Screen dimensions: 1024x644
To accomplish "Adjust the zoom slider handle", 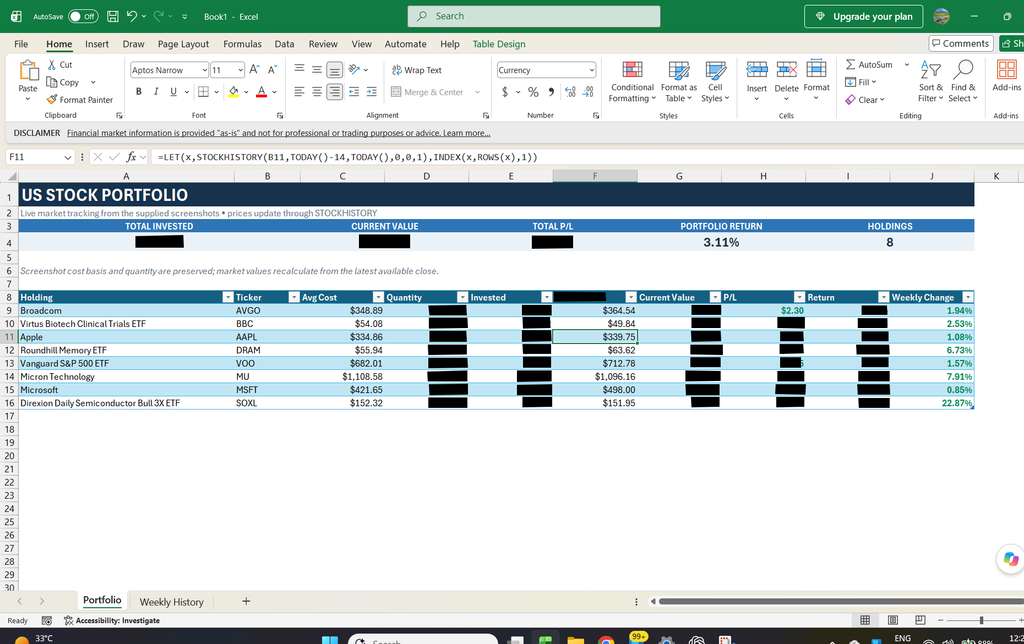I will 981,620.
